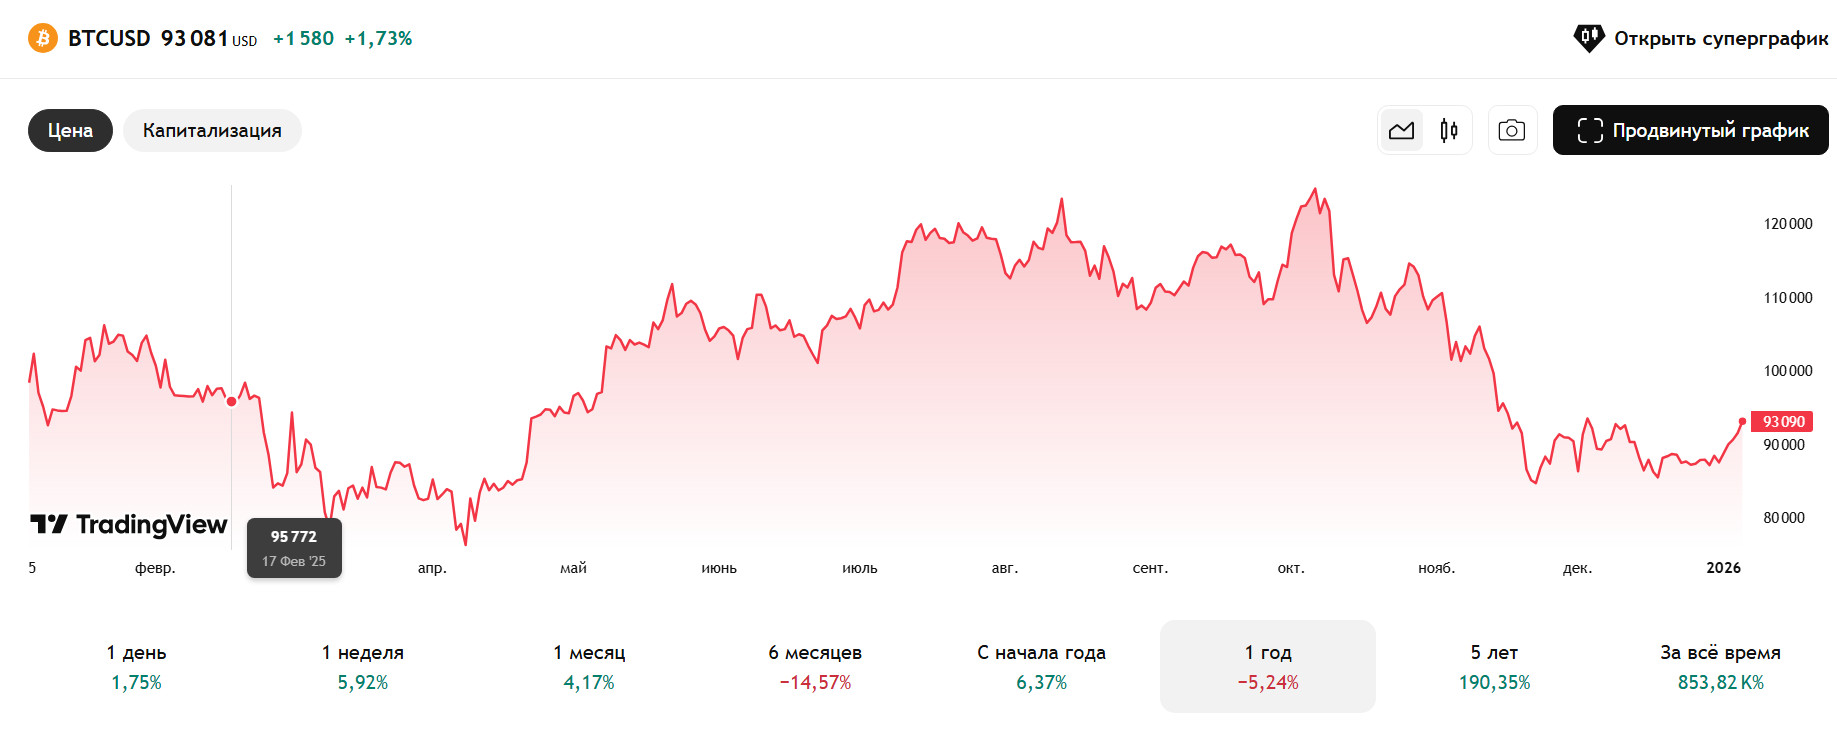Click the current price label 93 090
The width and height of the screenshot is (1837, 747).
(x=1782, y=422)
